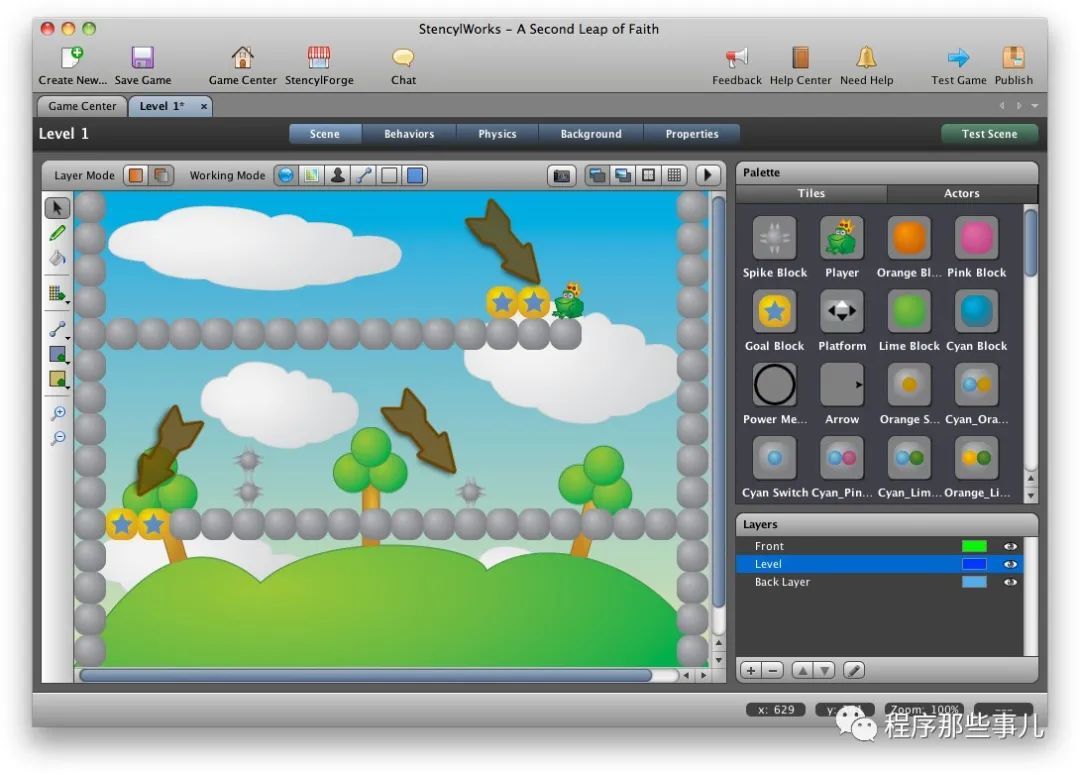Screen dimensions: 1080x774
Task: Switch to the Game Center tab
Action: (x=82, y=106)
